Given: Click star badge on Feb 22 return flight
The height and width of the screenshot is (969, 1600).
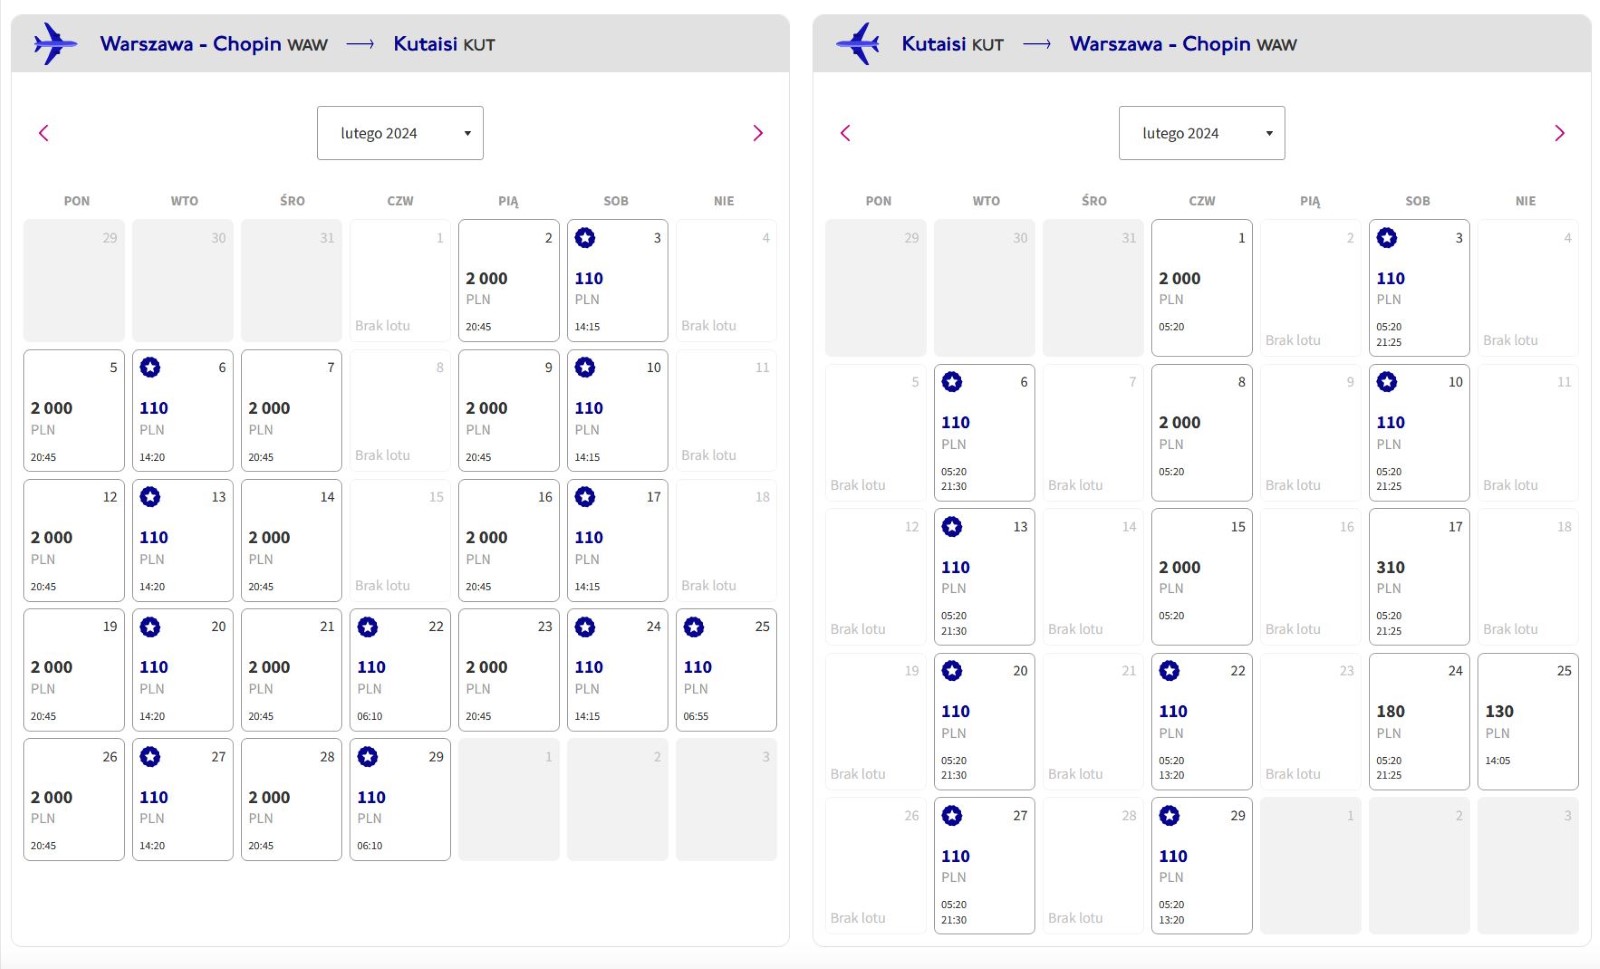Looking at the screenshot, I should tap(1169, 671).
